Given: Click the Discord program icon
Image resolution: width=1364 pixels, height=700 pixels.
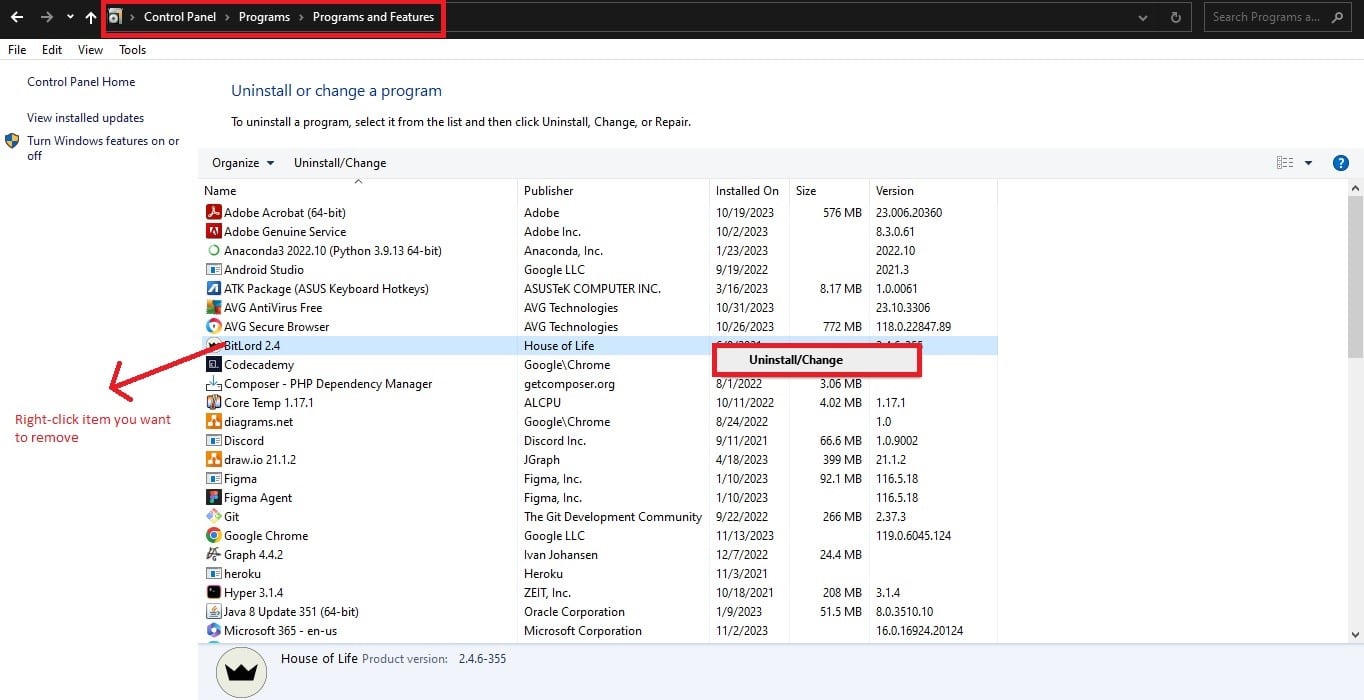Looking at the screenshot, I should 213,440.
